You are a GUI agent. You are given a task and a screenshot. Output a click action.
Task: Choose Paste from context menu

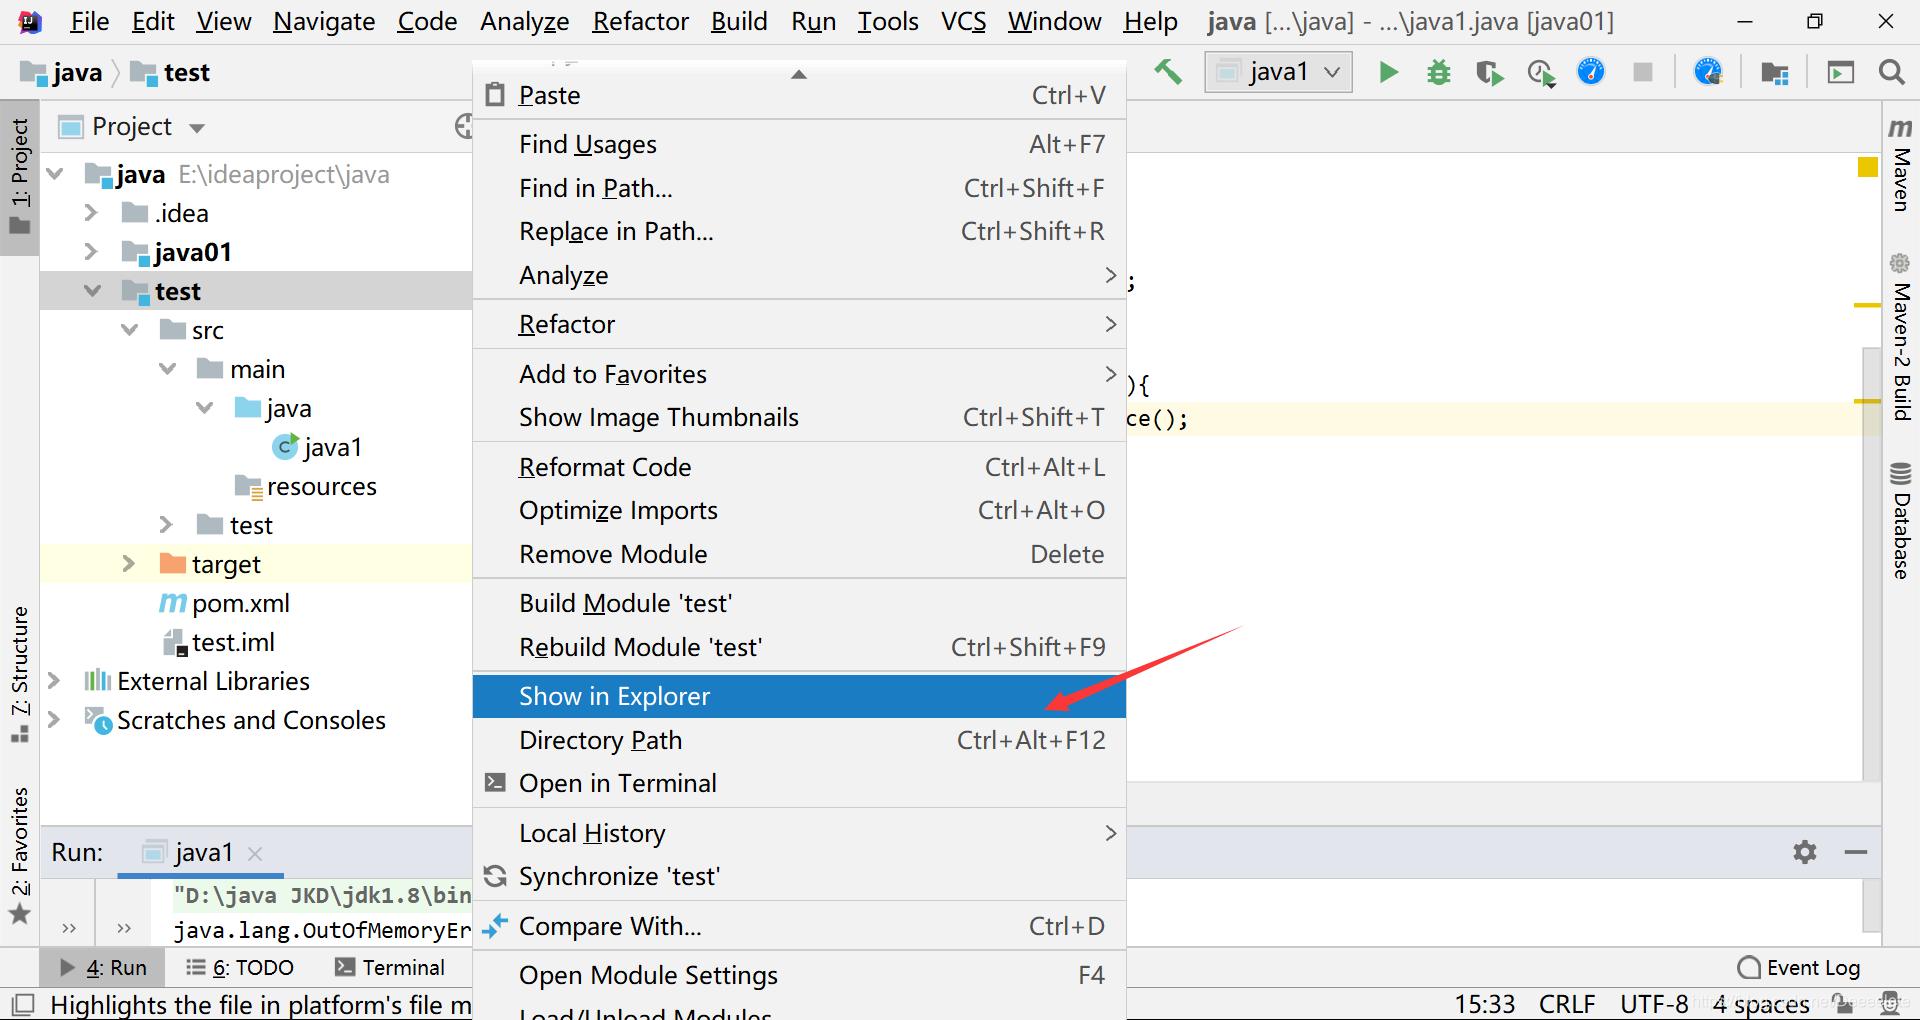pyautogui.click(x=799, y=96)
